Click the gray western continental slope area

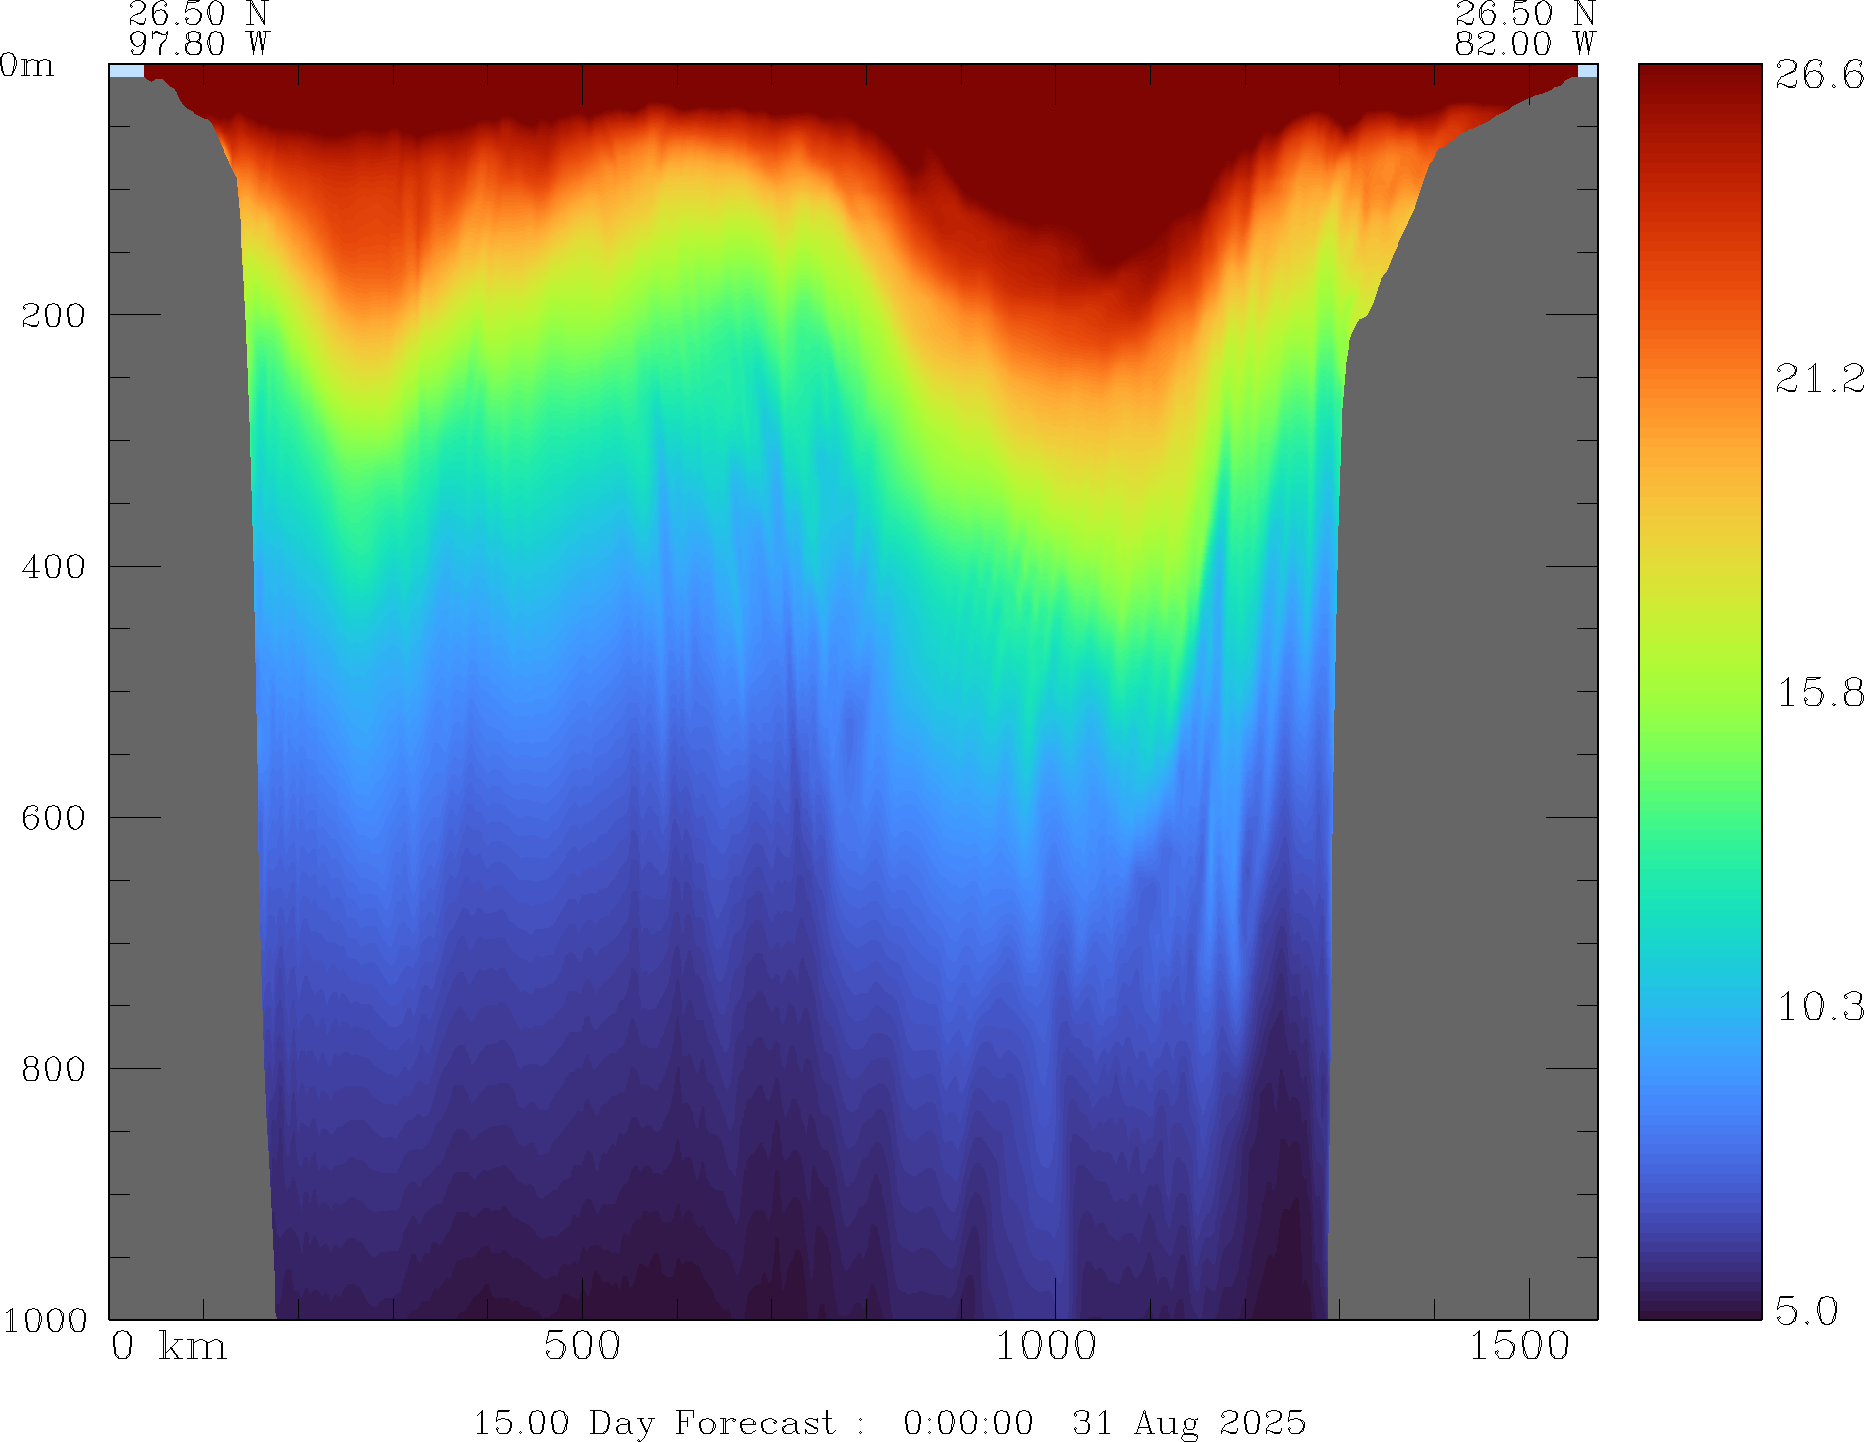coord(180,700)
